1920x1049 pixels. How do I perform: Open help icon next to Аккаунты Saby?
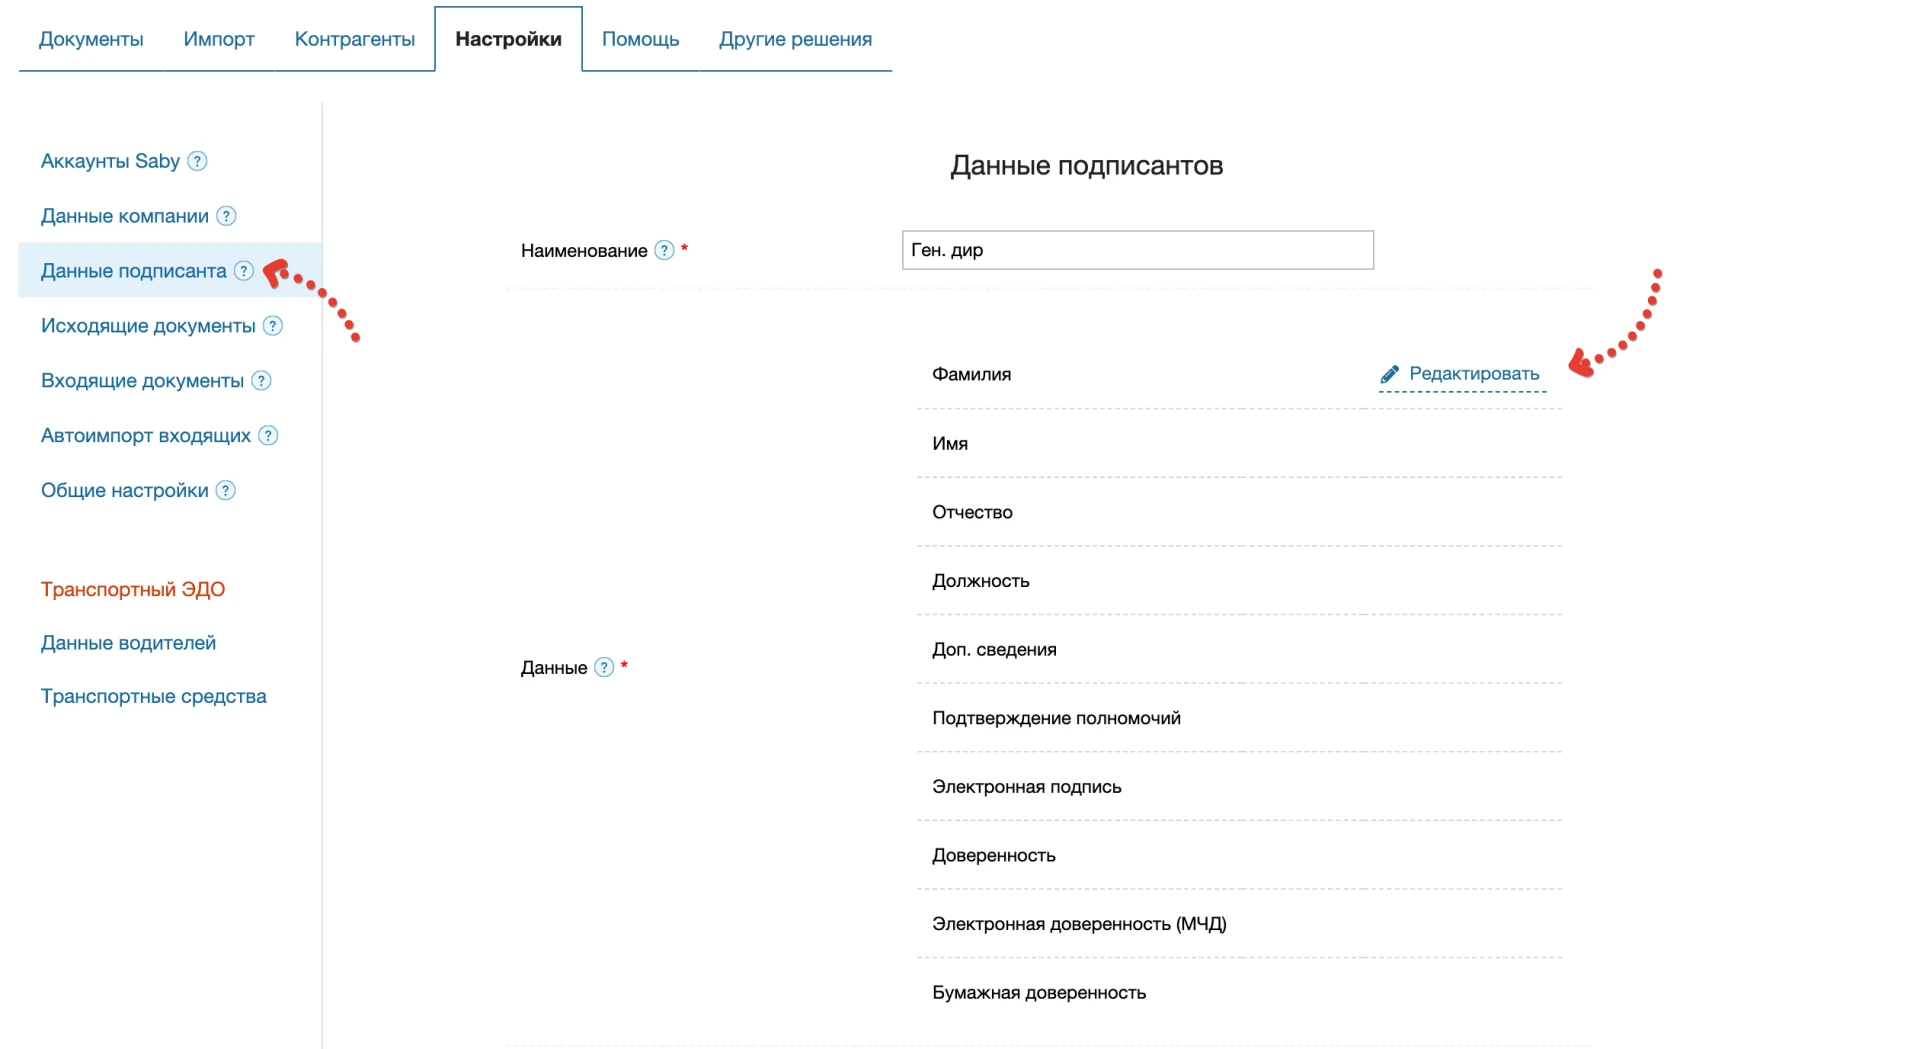point(198,161)
